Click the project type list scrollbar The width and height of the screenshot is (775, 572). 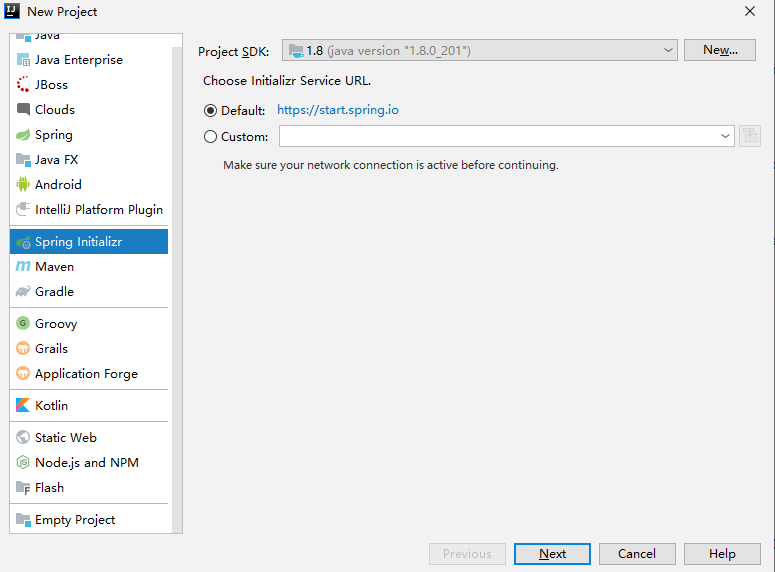(177, 289)
